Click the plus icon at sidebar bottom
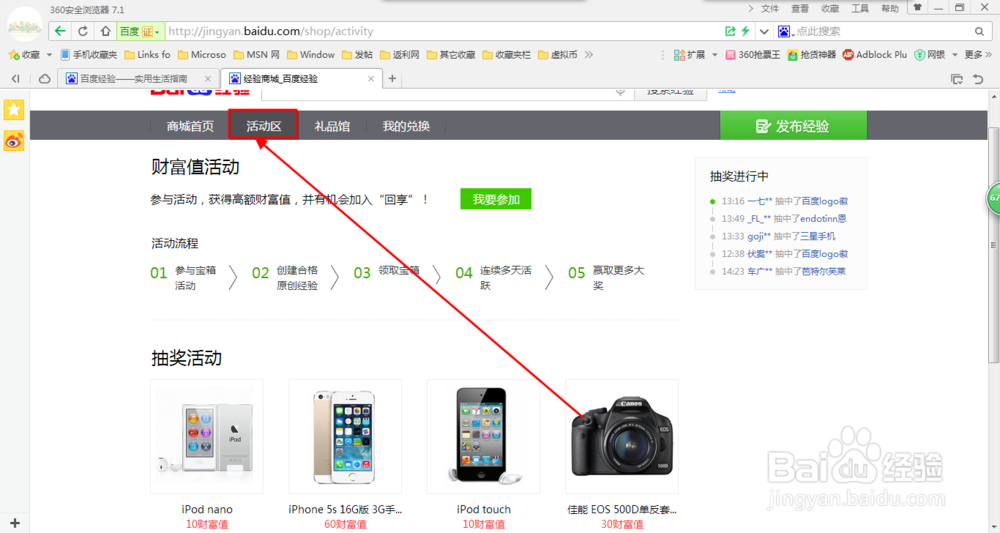1000x533 pixels. tap(15, 523)
